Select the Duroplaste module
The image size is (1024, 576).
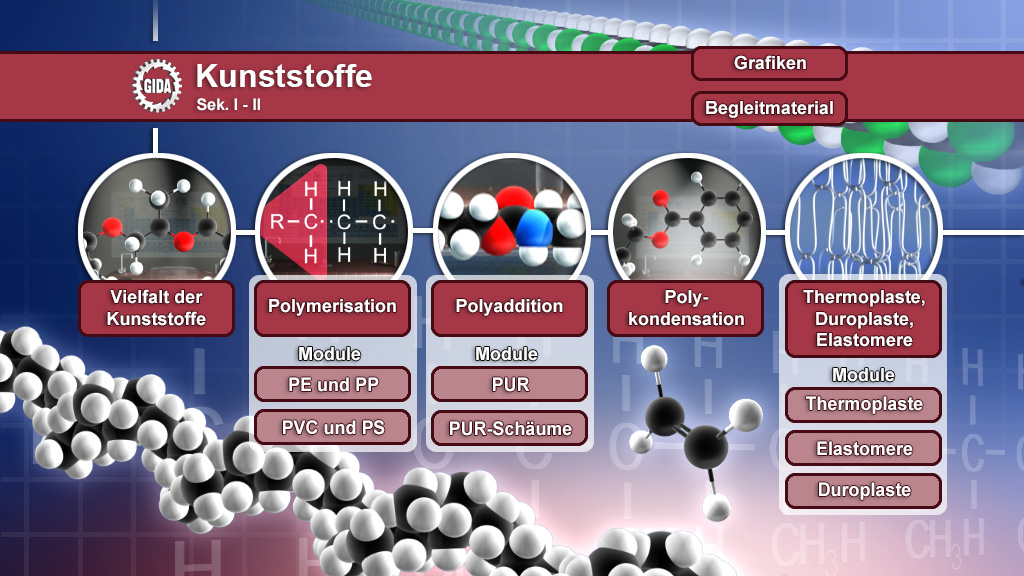(863, 491)
